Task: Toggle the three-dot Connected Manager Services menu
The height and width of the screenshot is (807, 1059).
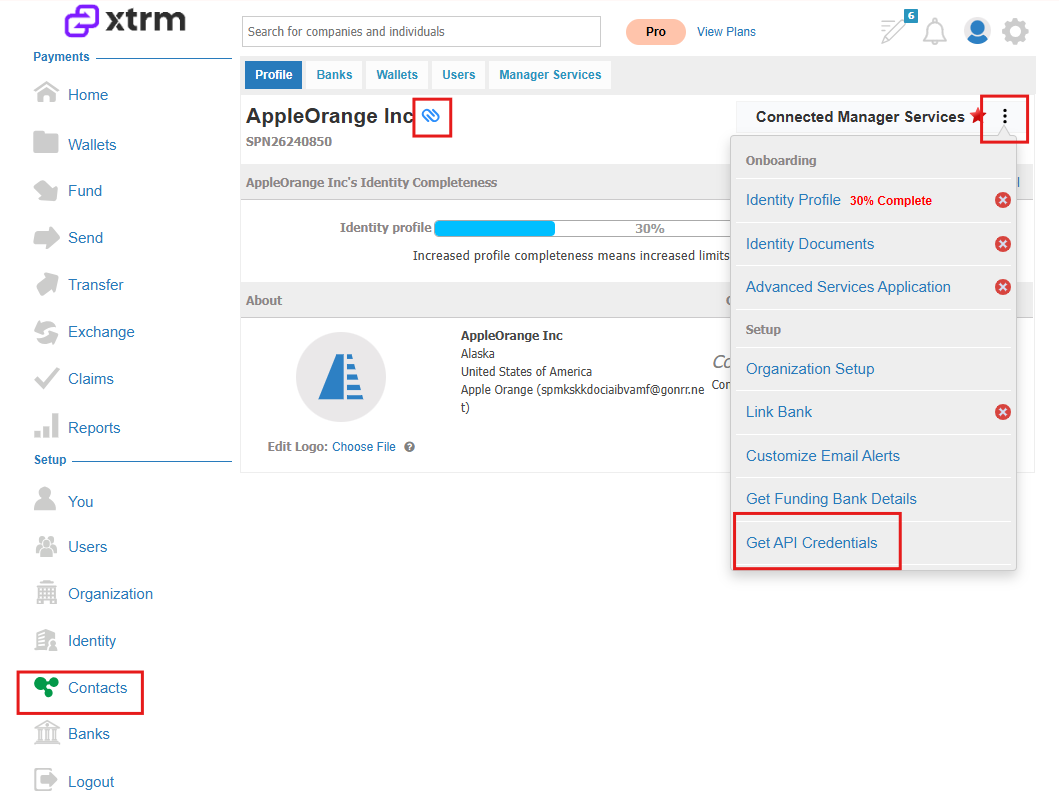Action: 1005,116
